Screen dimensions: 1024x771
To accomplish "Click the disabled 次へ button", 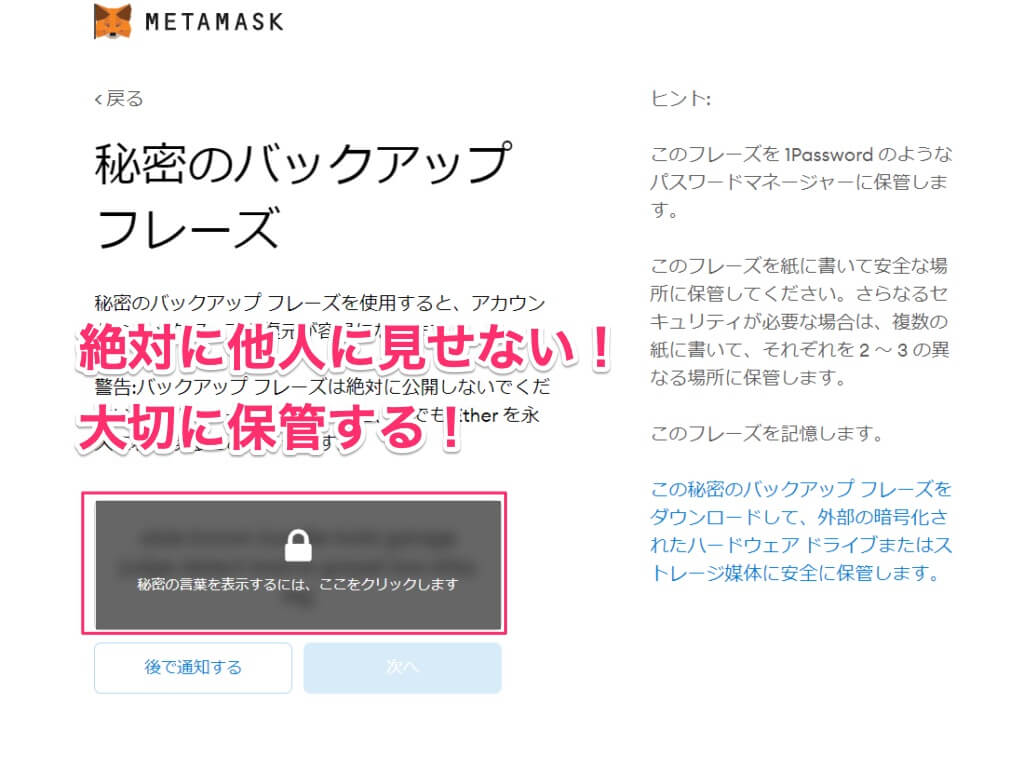I will 402,667.
